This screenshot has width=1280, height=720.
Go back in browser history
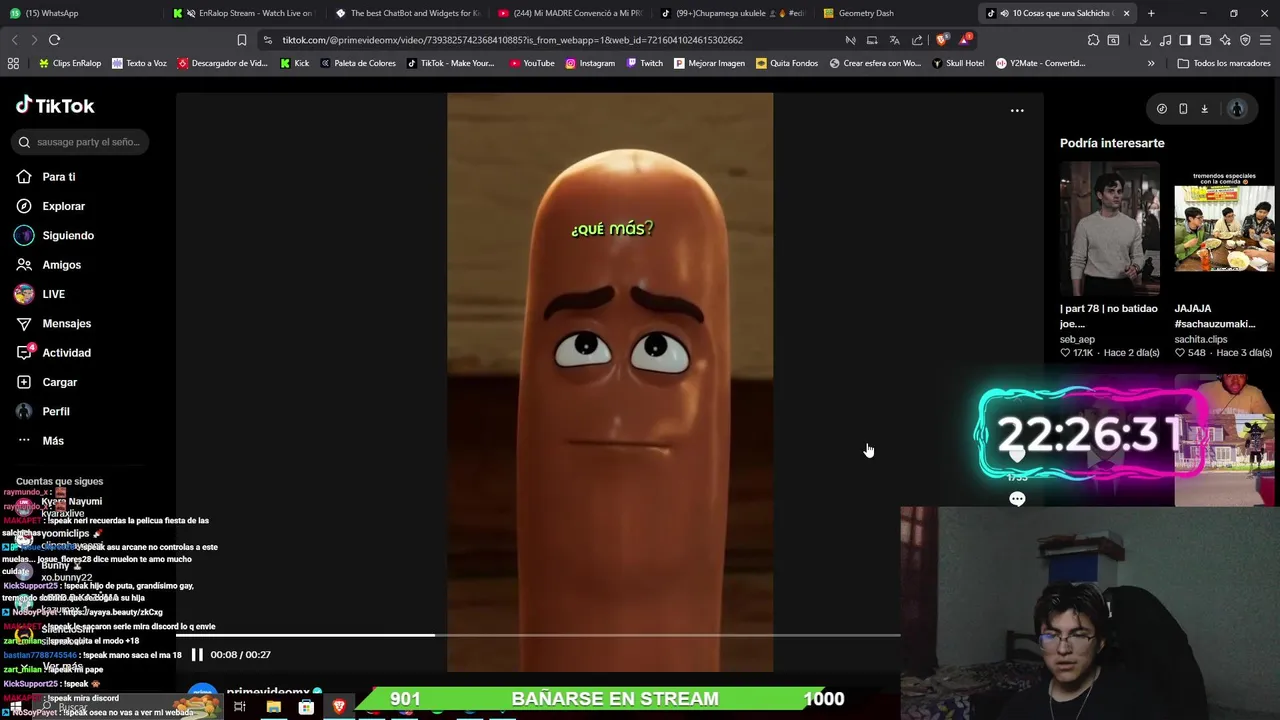(x=14, y=40)
